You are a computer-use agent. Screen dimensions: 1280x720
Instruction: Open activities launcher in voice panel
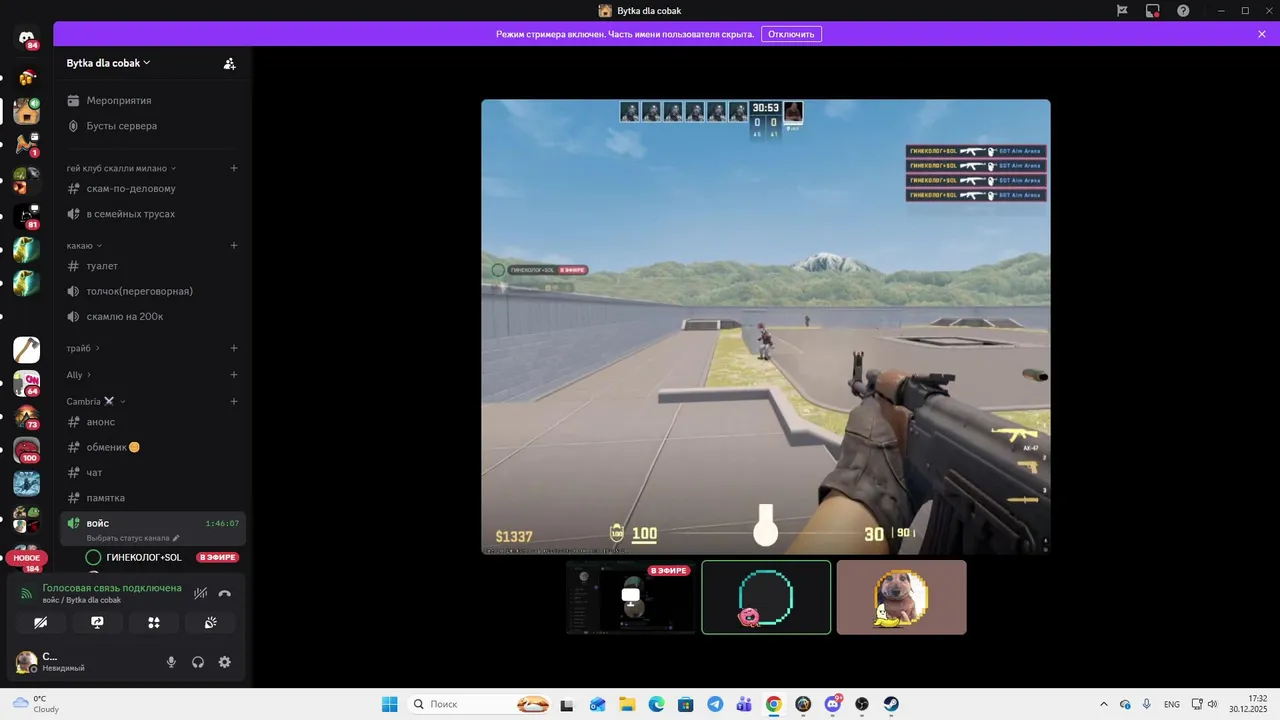[x=154, y=622]
